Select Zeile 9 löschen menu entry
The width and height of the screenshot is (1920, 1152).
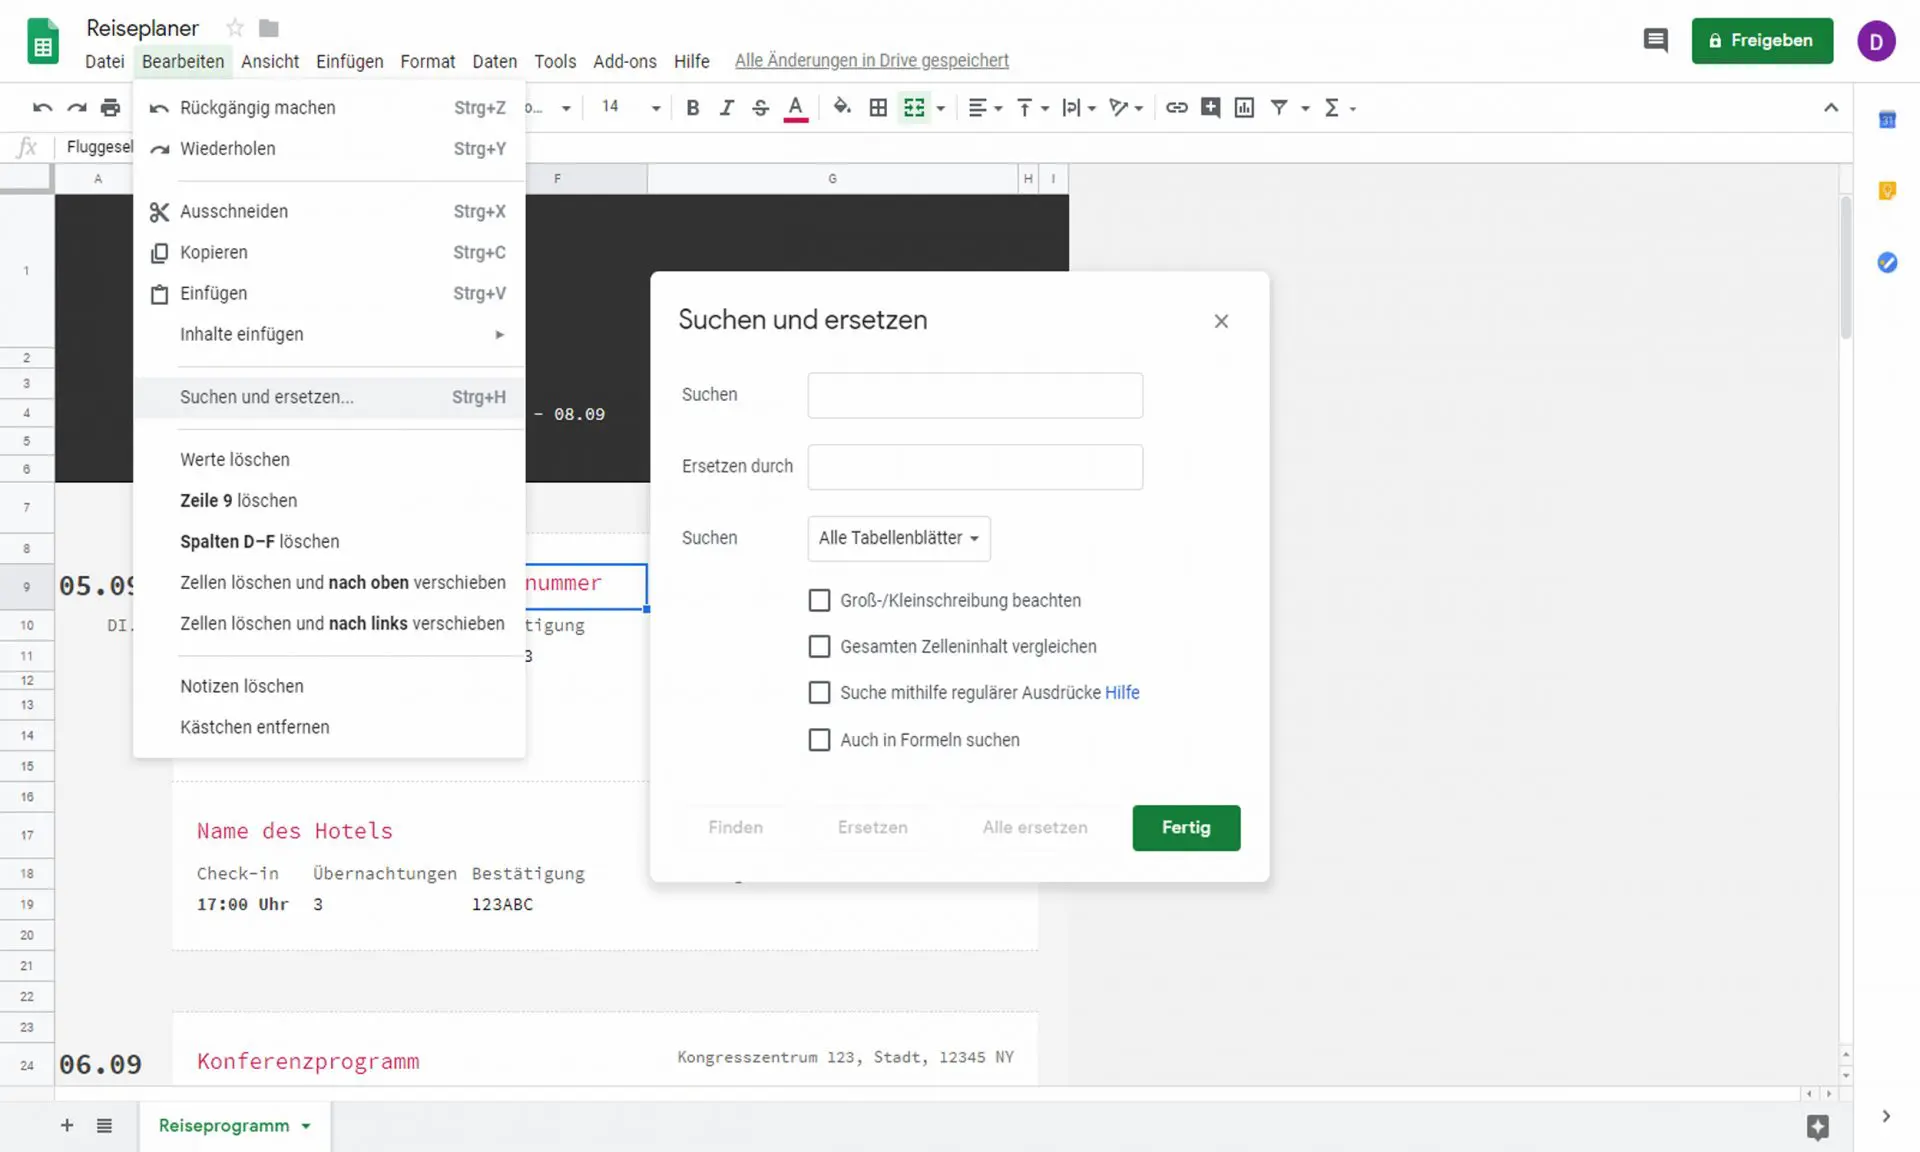[x=329, y=500]
